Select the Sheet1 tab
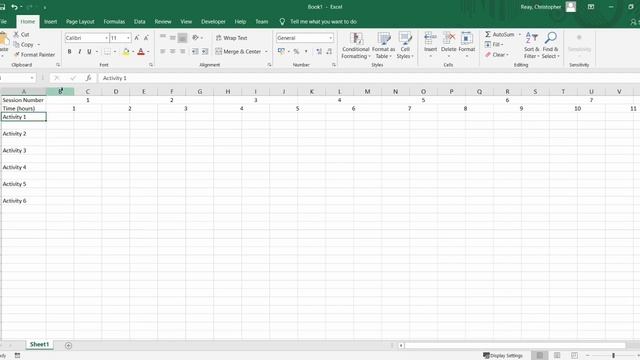 pyautogui.click(x=39, y=344)
